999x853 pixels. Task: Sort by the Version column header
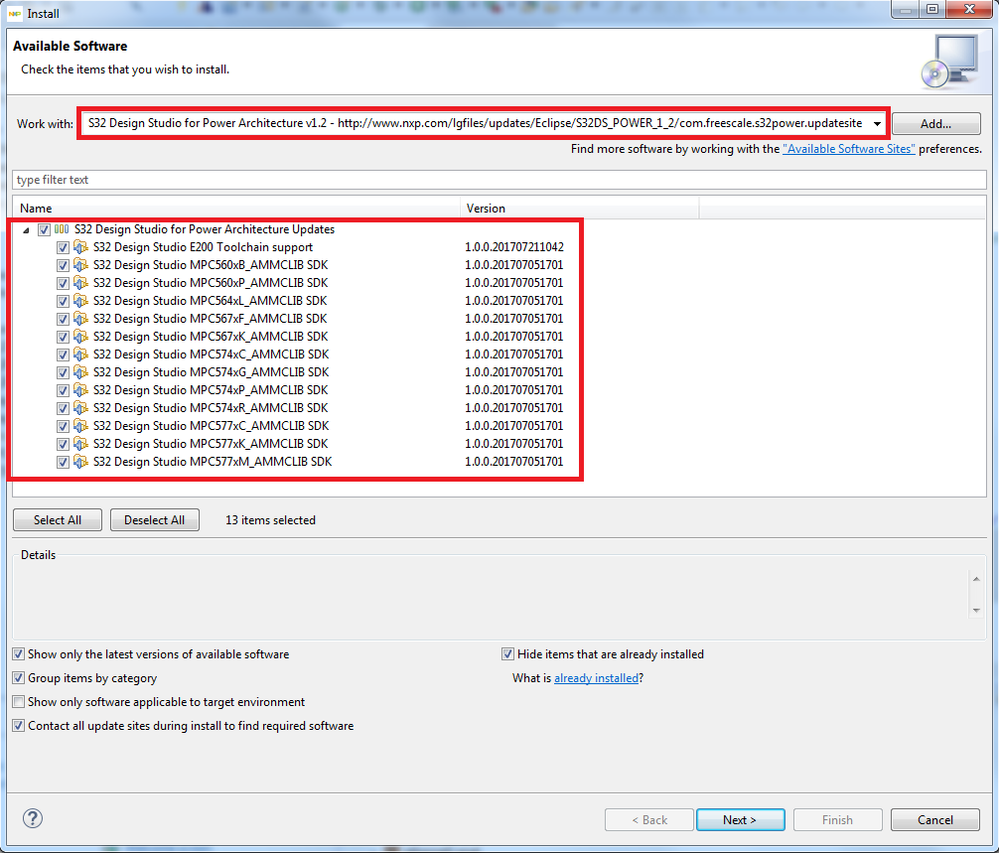pyautogui.click(x=579, y=208)
